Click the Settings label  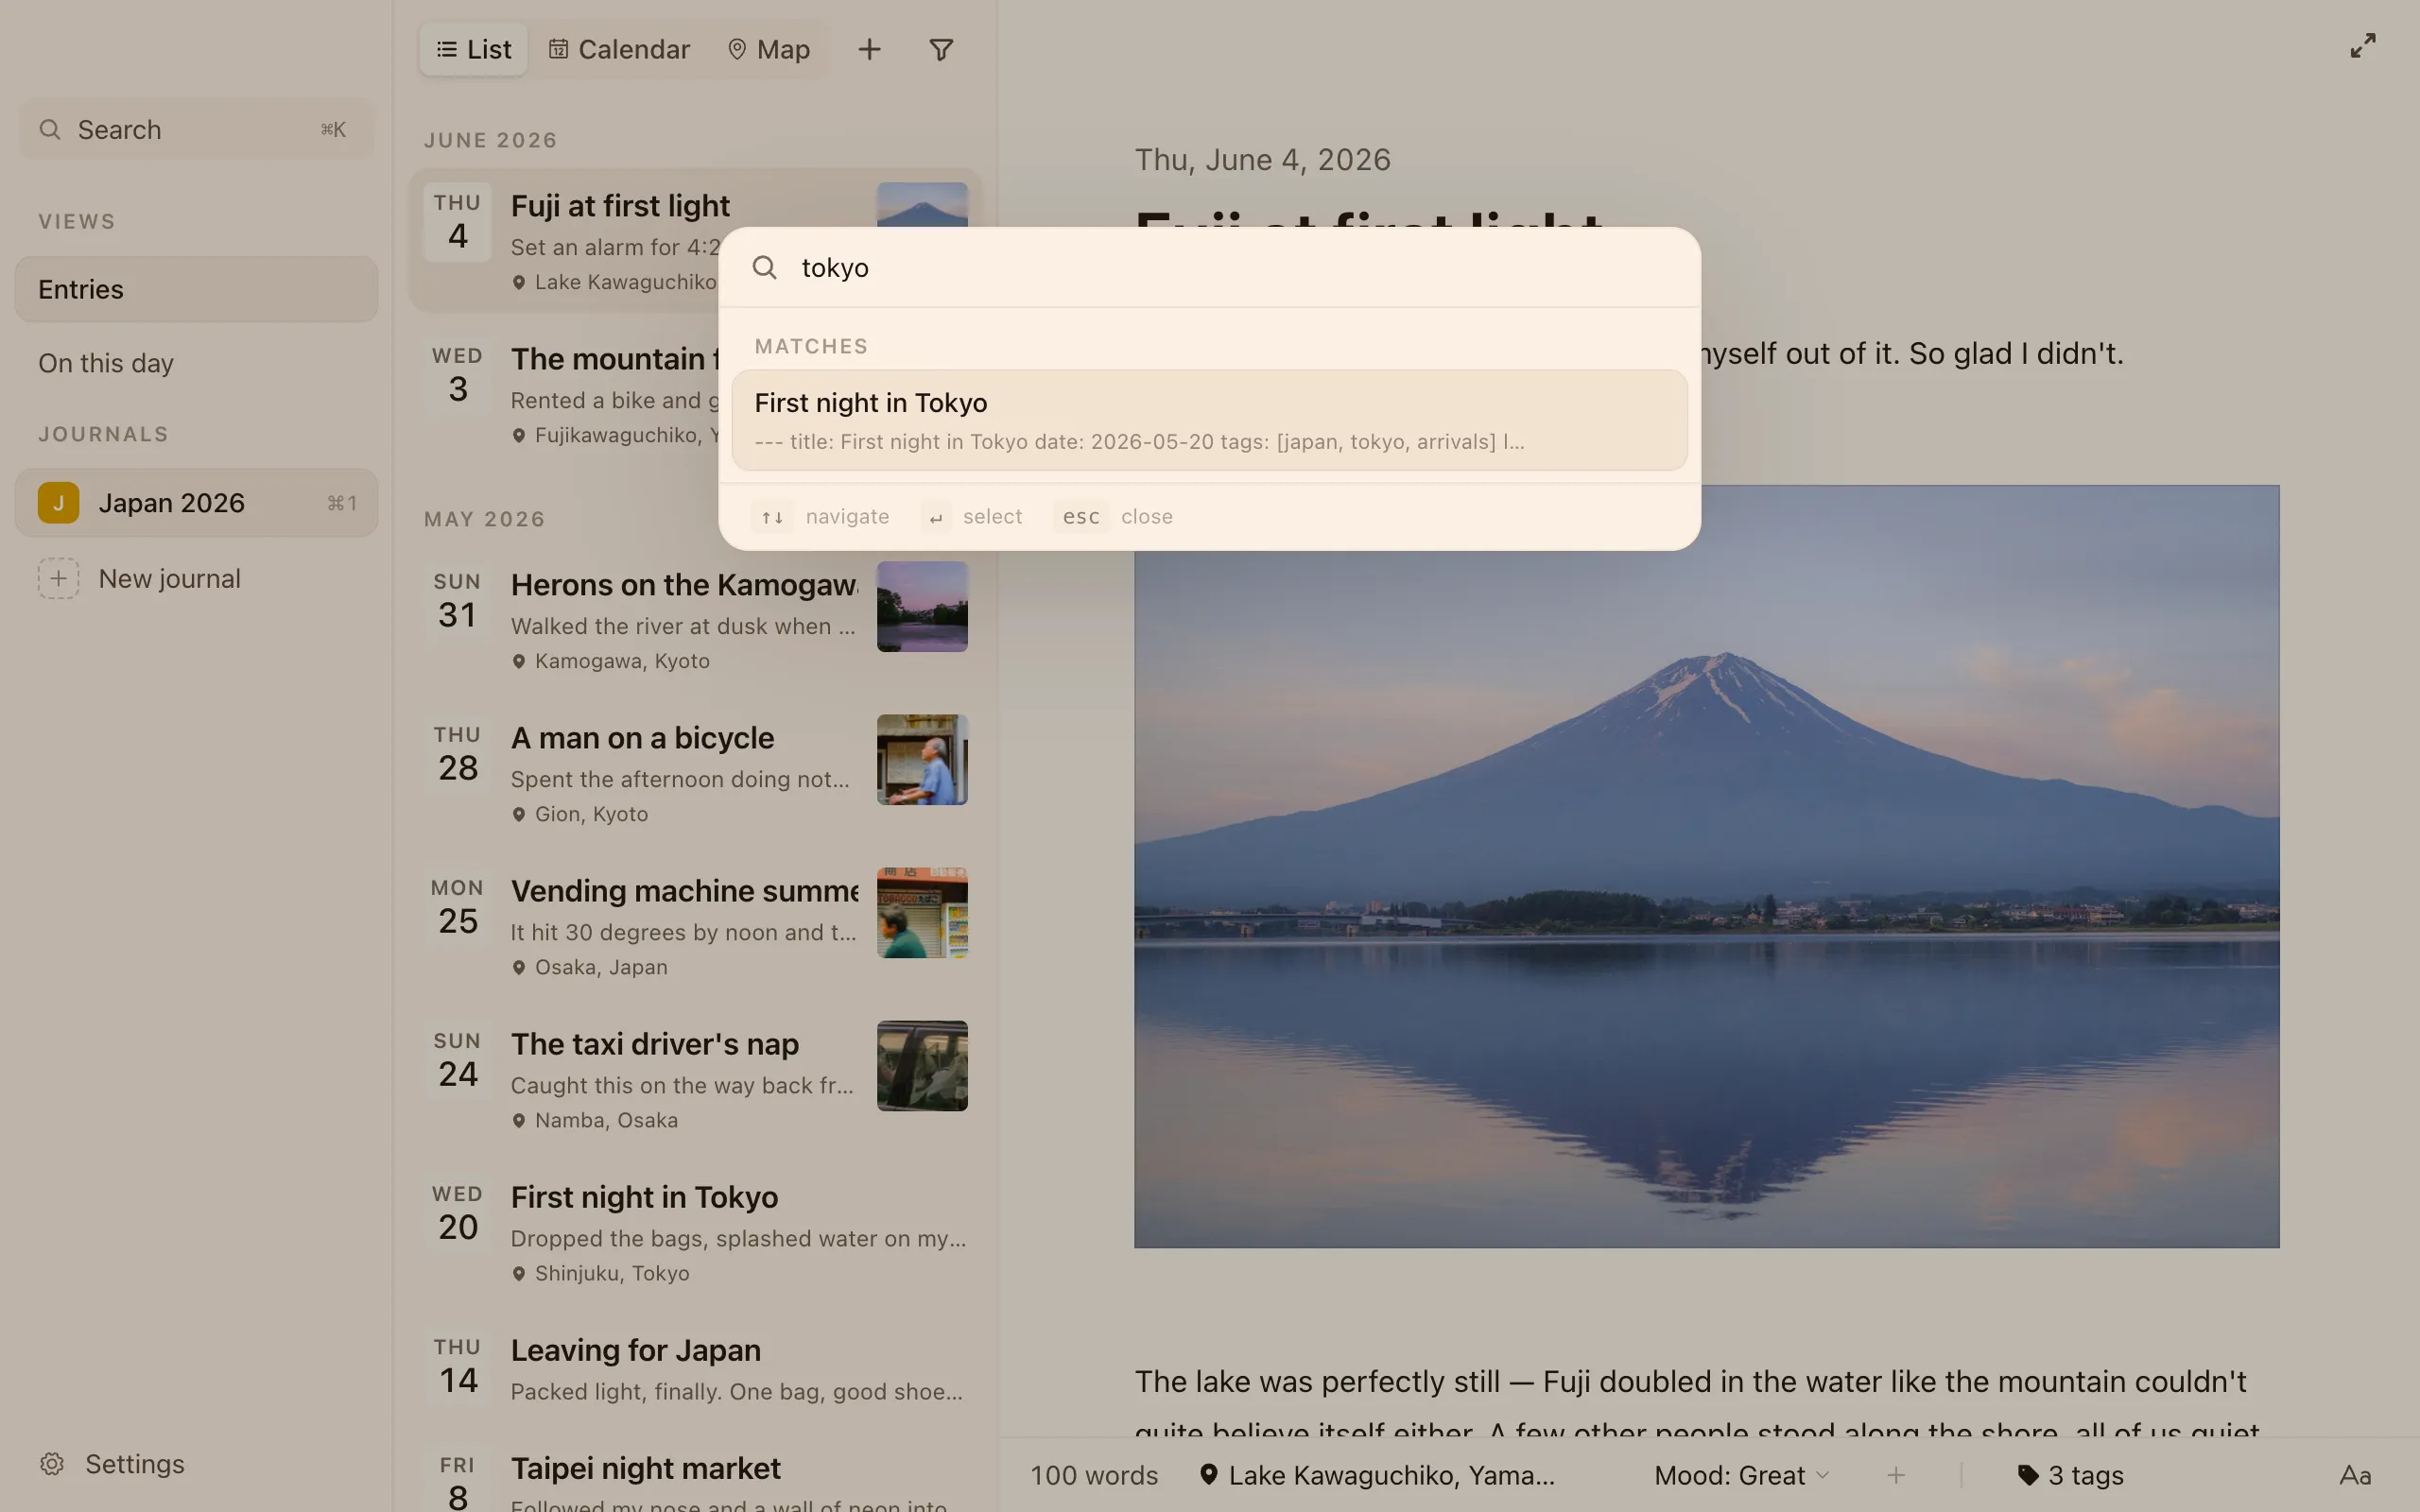pos(135,1464)
